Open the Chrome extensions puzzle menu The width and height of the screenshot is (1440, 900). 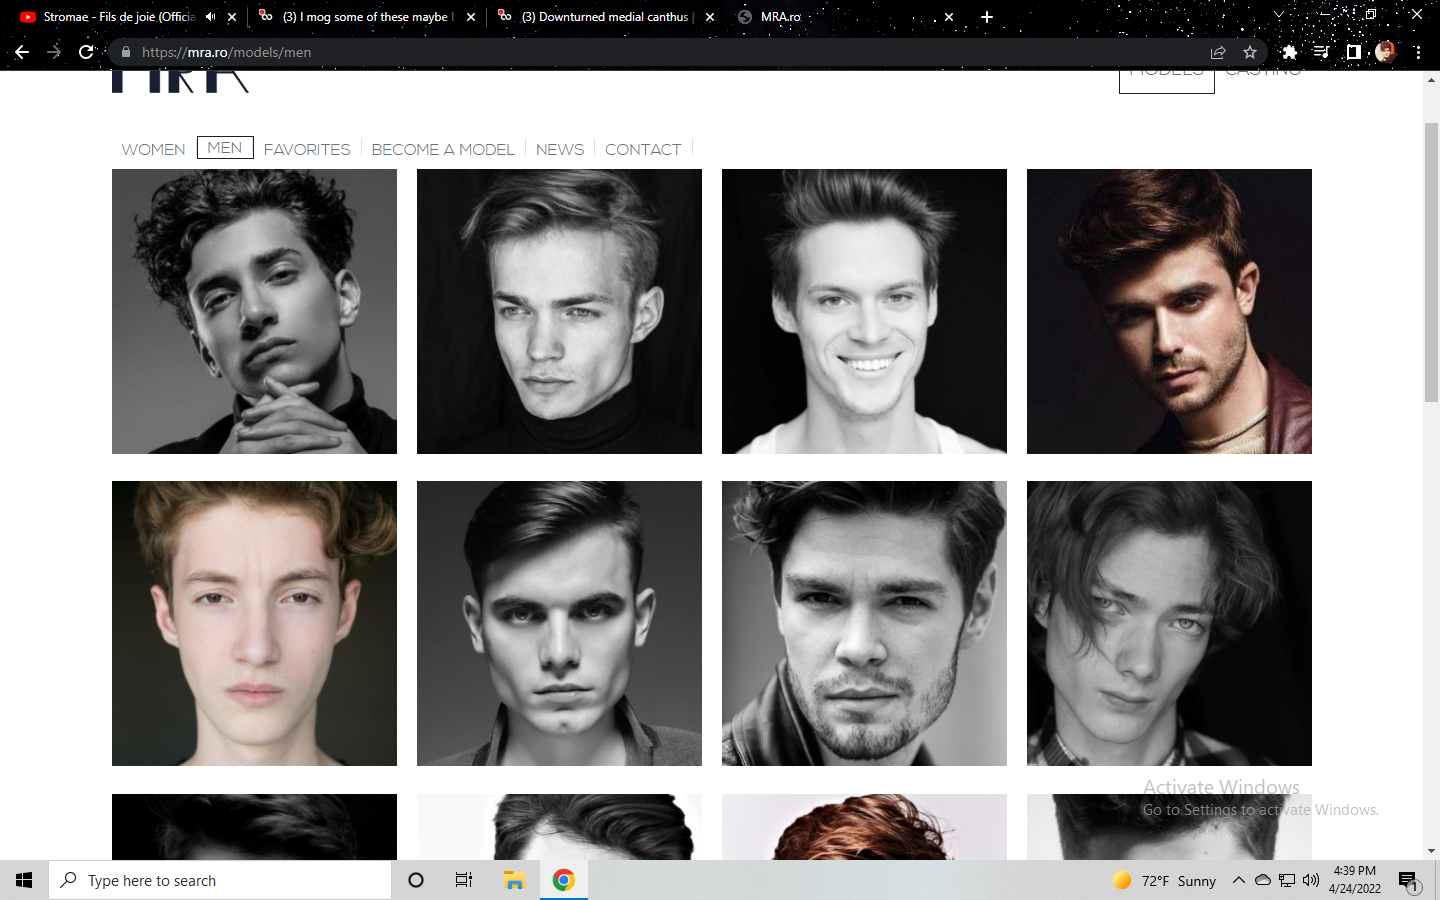click(x=1290, y=52)
